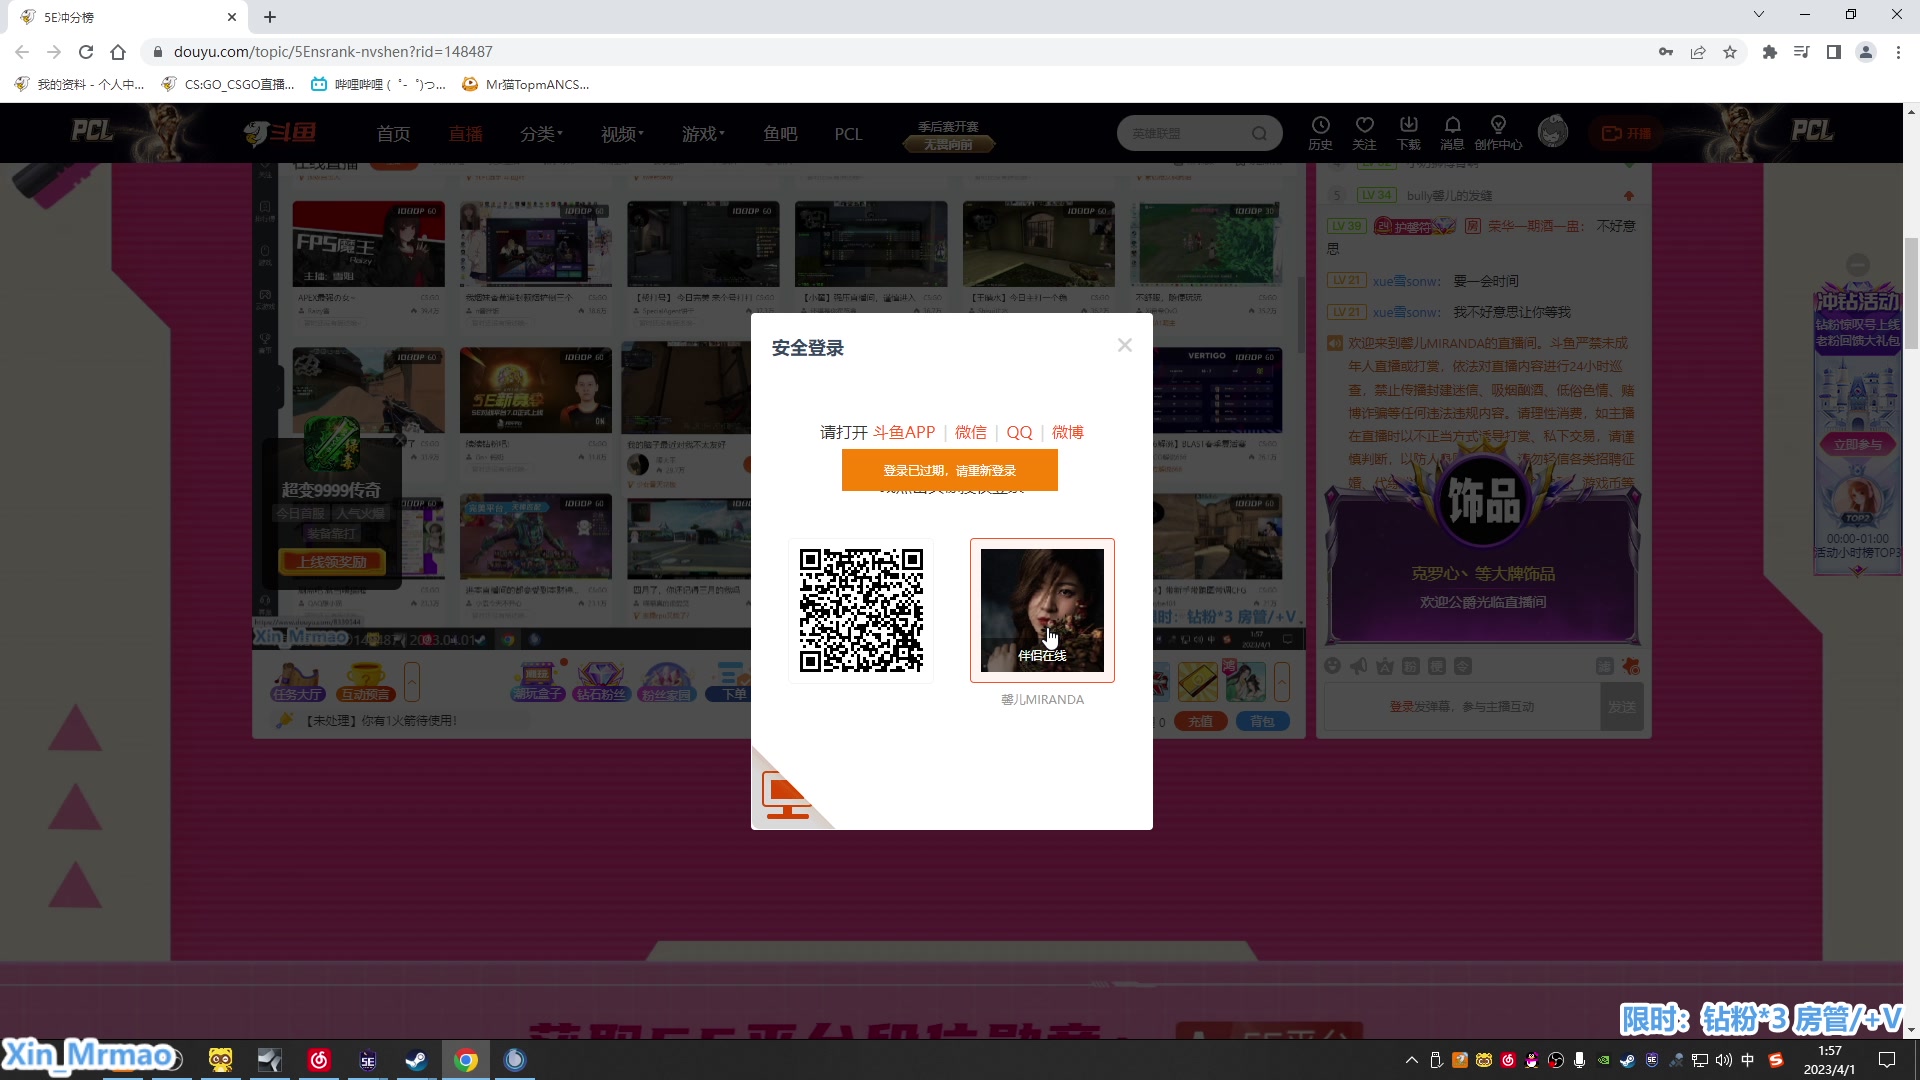This screenshot has width=1920, height=1080.
Task: Open the tab search dropdown arrow
Action: 1759,14
